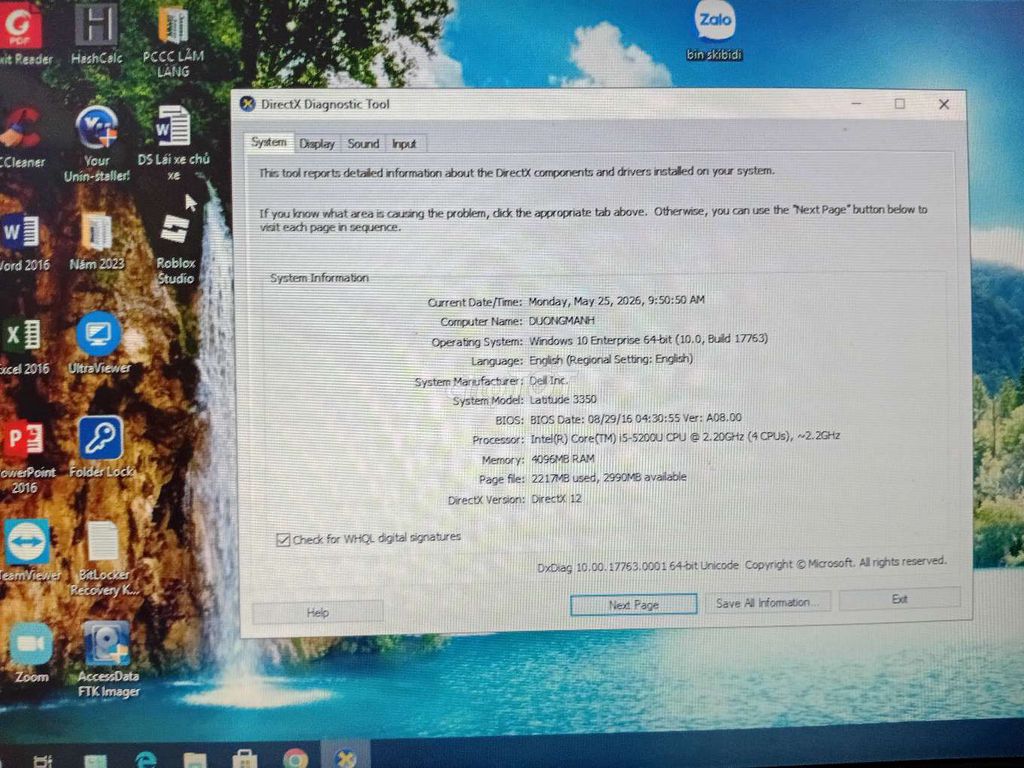Click the DirectX Diagnostic Tool title icon
The height and width of the screenshot is (768, 1024).
click(x=248, y=104)
